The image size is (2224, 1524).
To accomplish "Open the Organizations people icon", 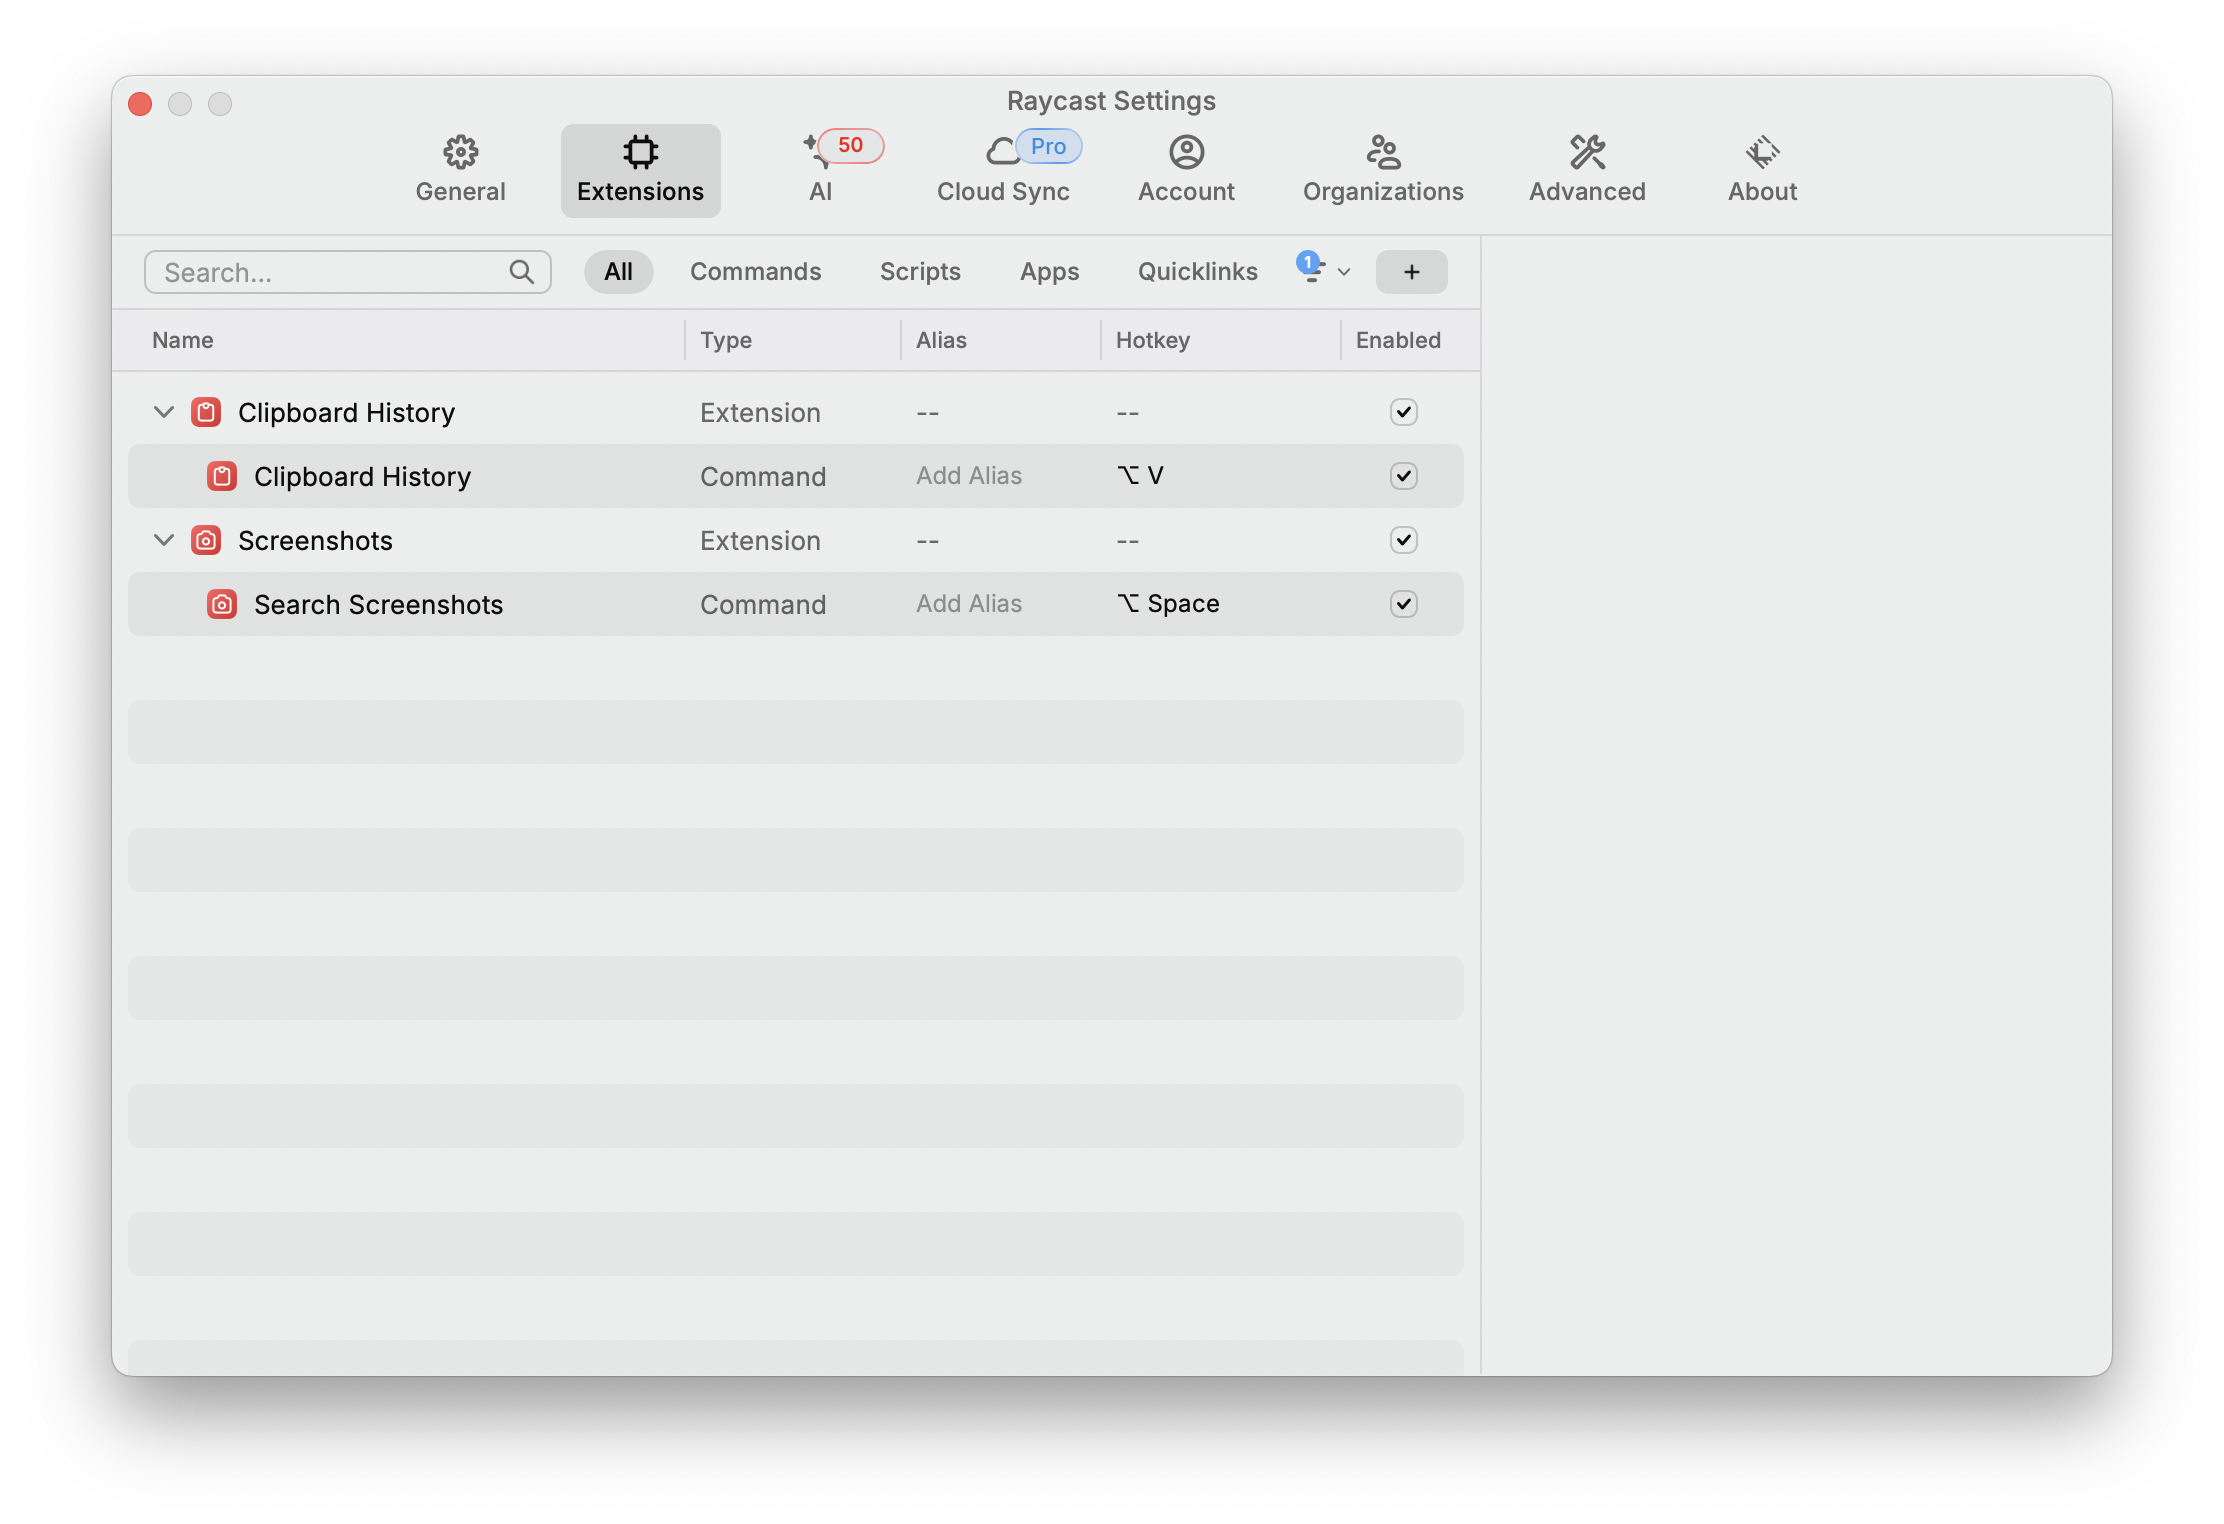I will tap(1383, 153).
